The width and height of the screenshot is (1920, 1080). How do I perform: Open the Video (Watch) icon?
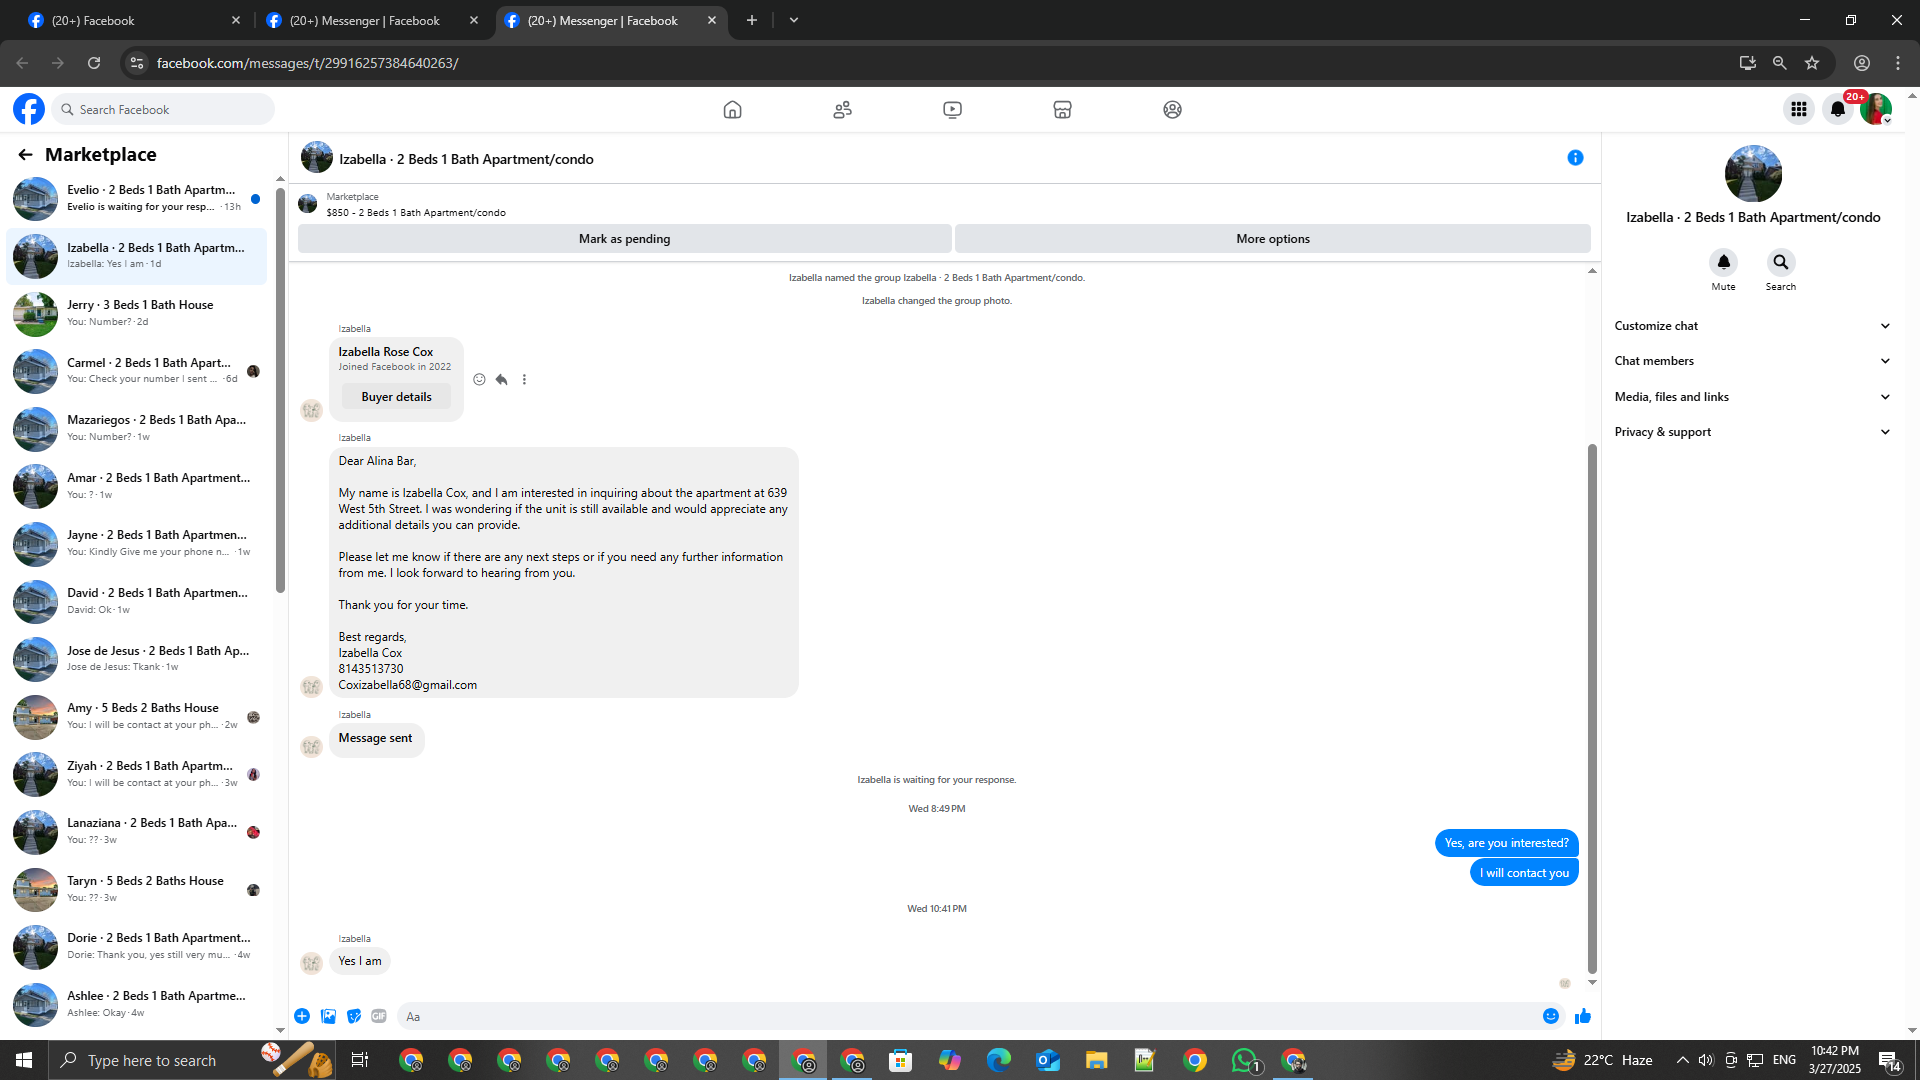coord(952,110)
